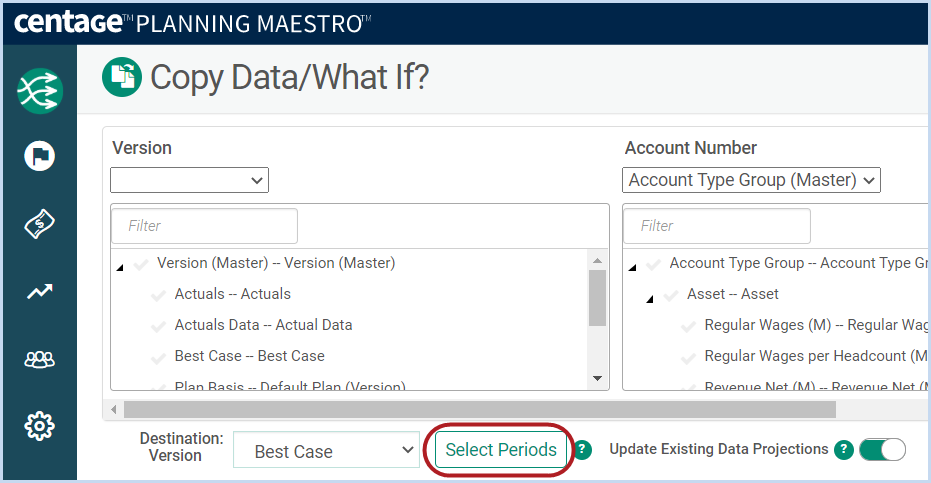Open the Destination Version Best Case dropdown
The height and width of the screenshot is (483, 931).
(x=326, y=450)
